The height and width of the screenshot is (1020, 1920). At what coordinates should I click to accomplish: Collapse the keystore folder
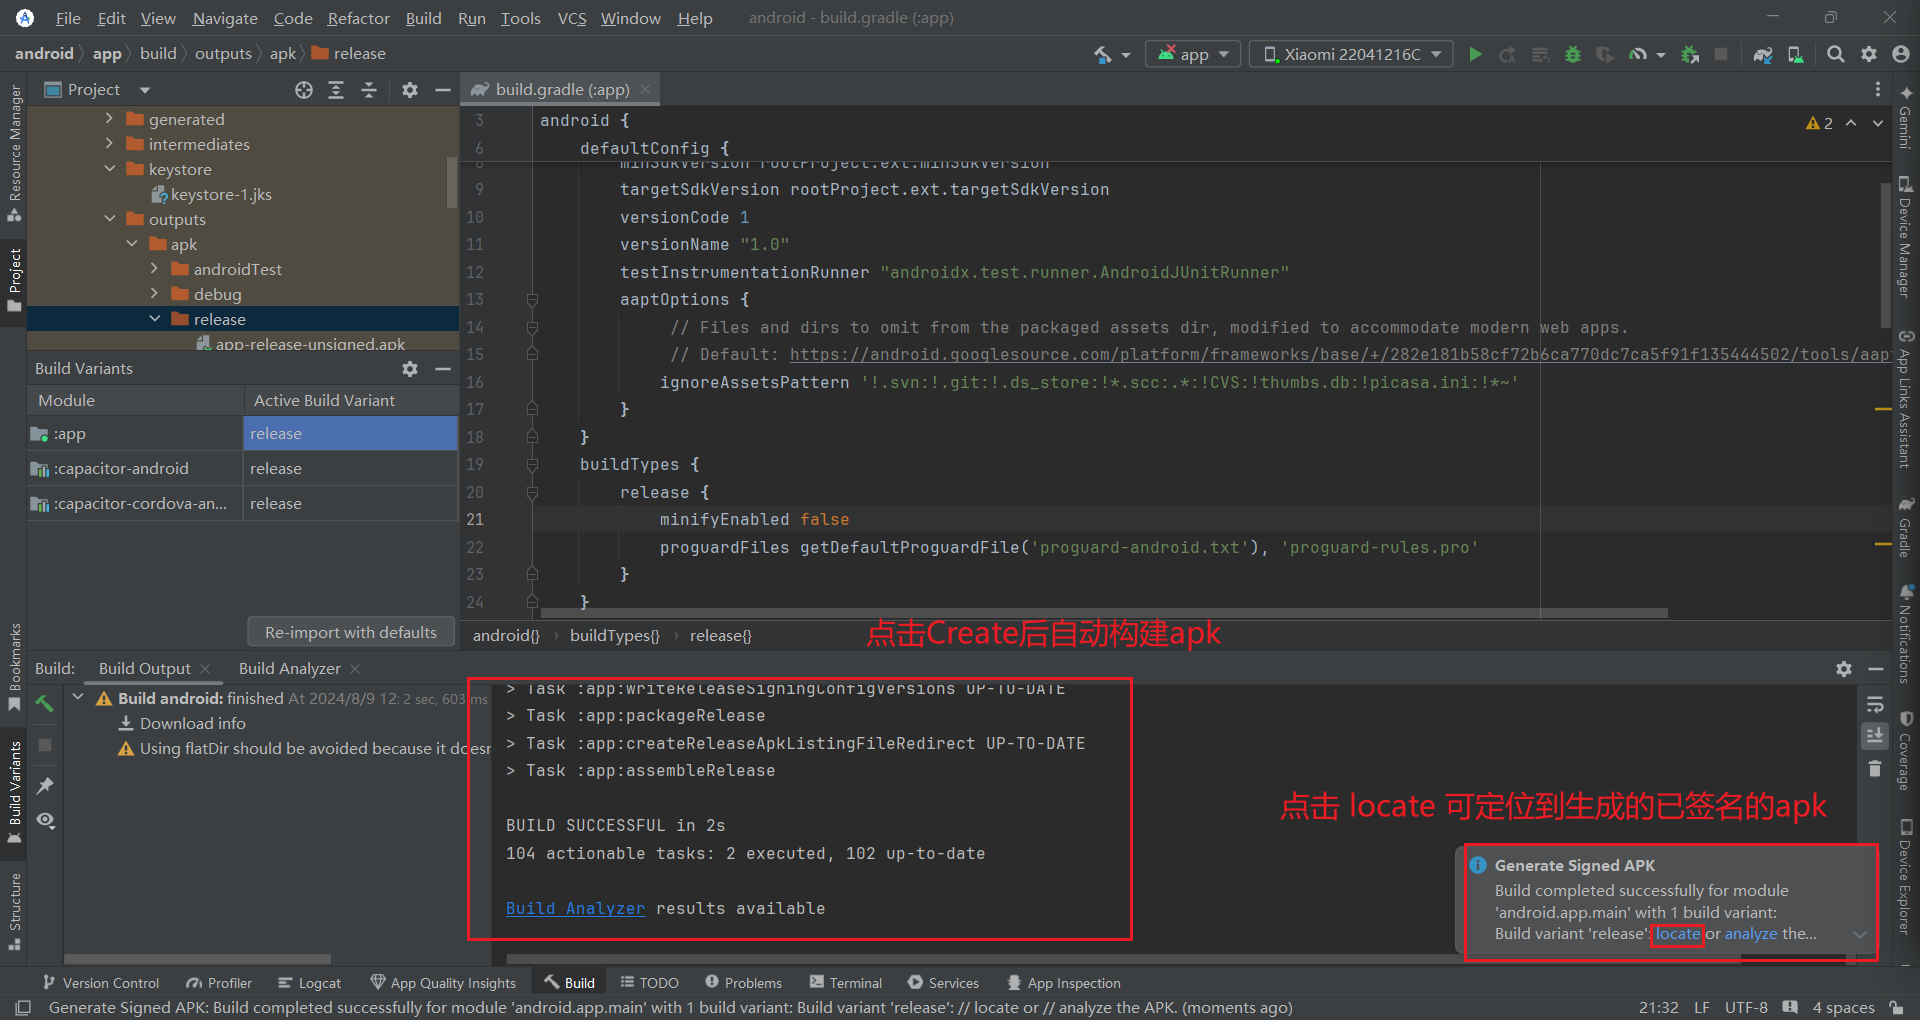point(109,169)
